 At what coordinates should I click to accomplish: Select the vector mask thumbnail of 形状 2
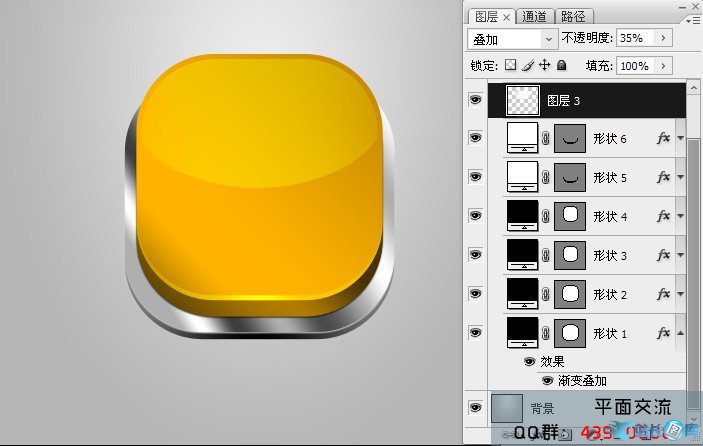(x=570, y=295)
